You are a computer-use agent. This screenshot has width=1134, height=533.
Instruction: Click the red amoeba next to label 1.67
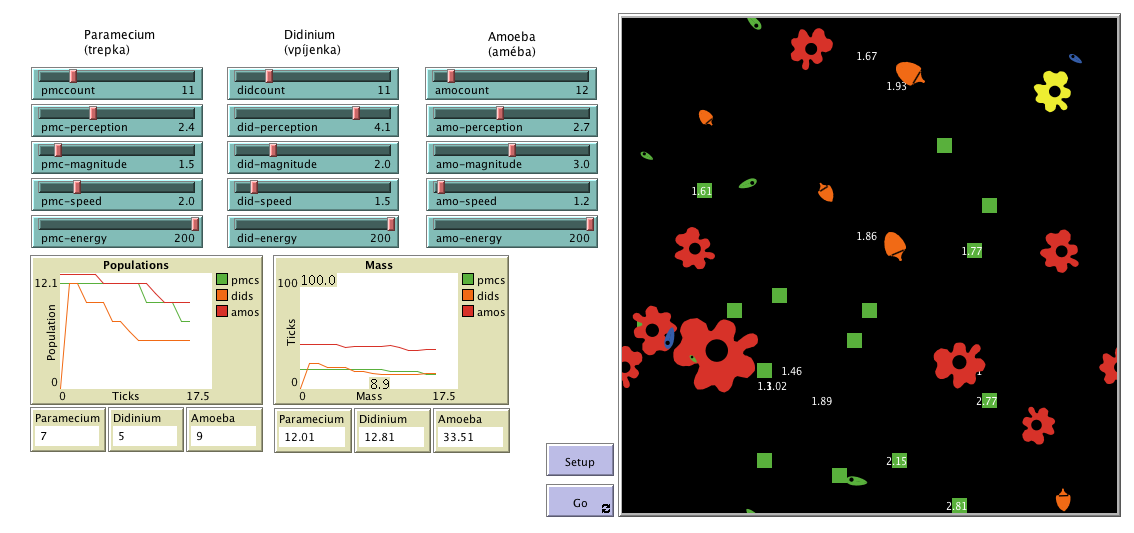[x=811, y=48]
